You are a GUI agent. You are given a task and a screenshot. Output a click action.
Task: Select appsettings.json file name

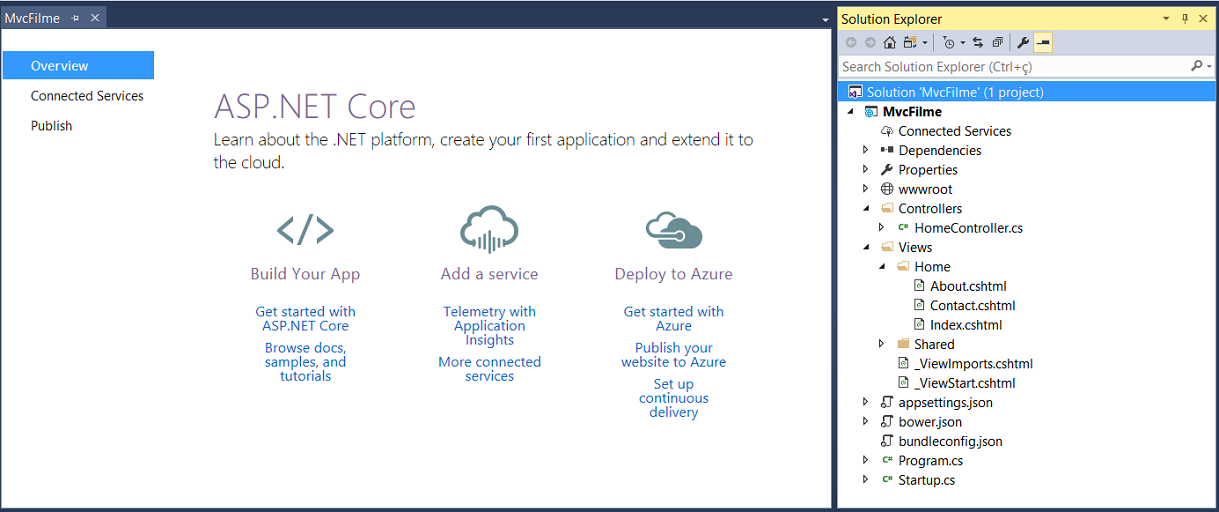tap(945, 402)
